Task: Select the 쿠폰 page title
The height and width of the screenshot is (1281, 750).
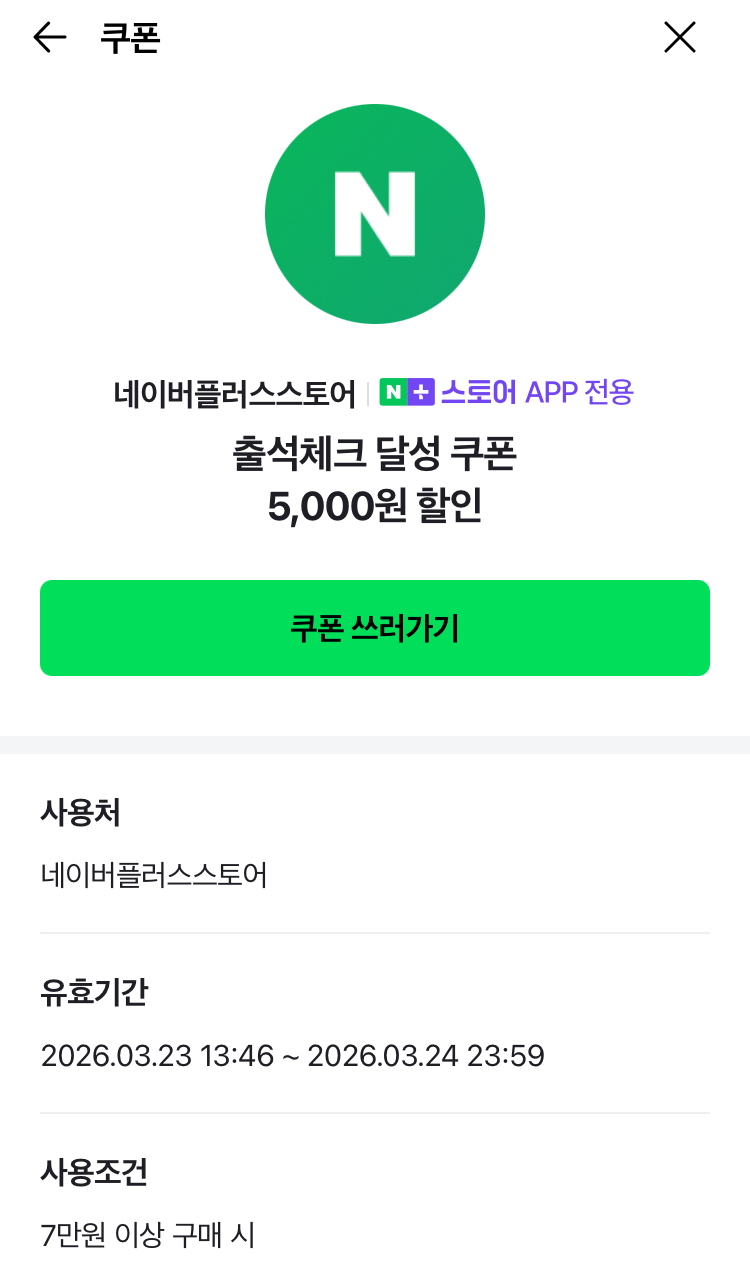Action: tap(130, 38)
